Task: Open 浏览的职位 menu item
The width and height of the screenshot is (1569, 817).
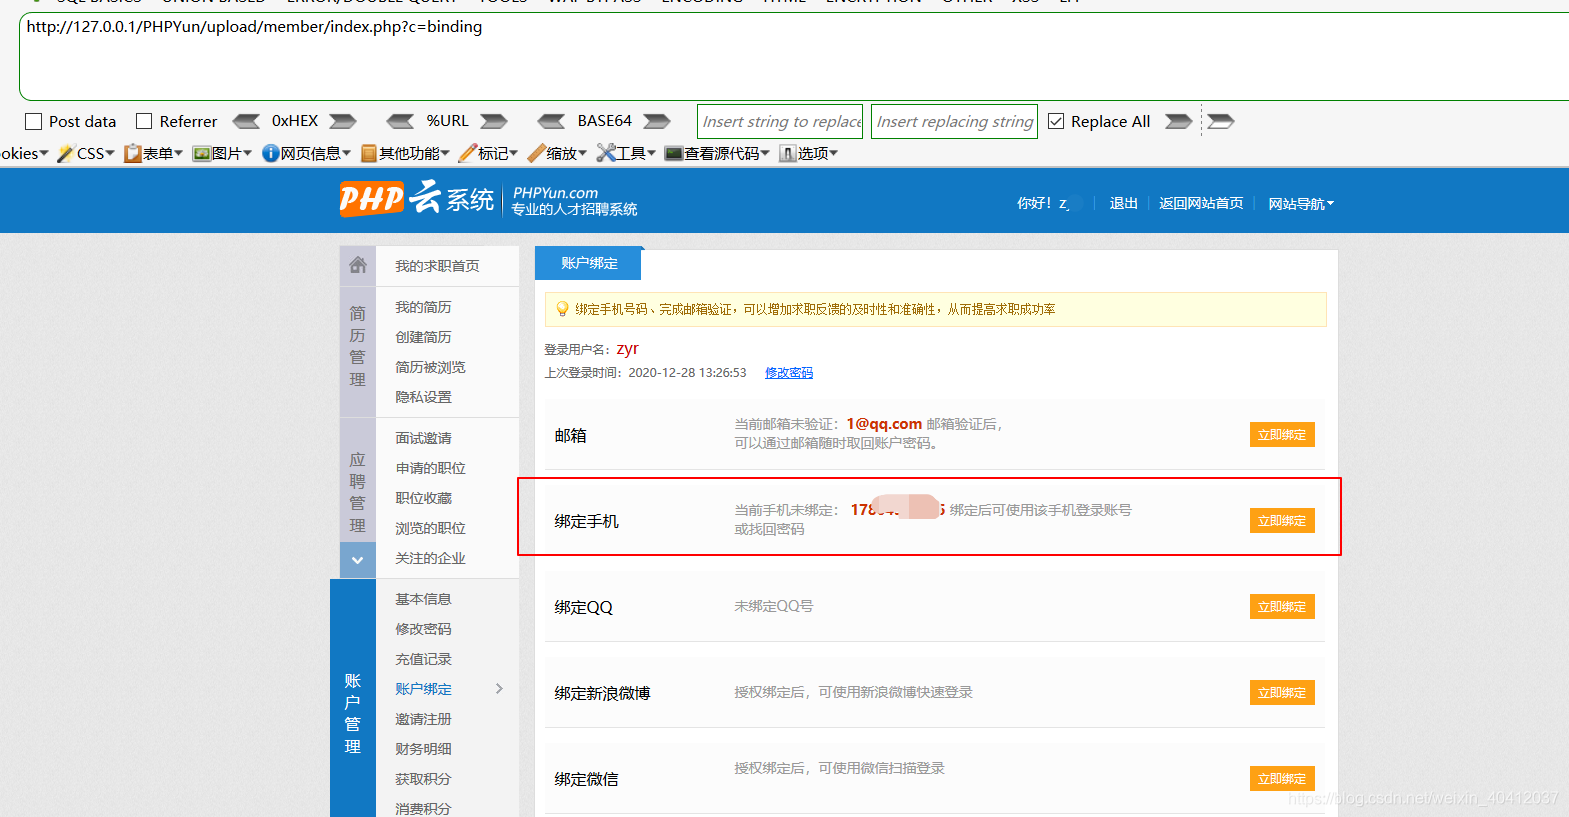Action: [430, 528]
